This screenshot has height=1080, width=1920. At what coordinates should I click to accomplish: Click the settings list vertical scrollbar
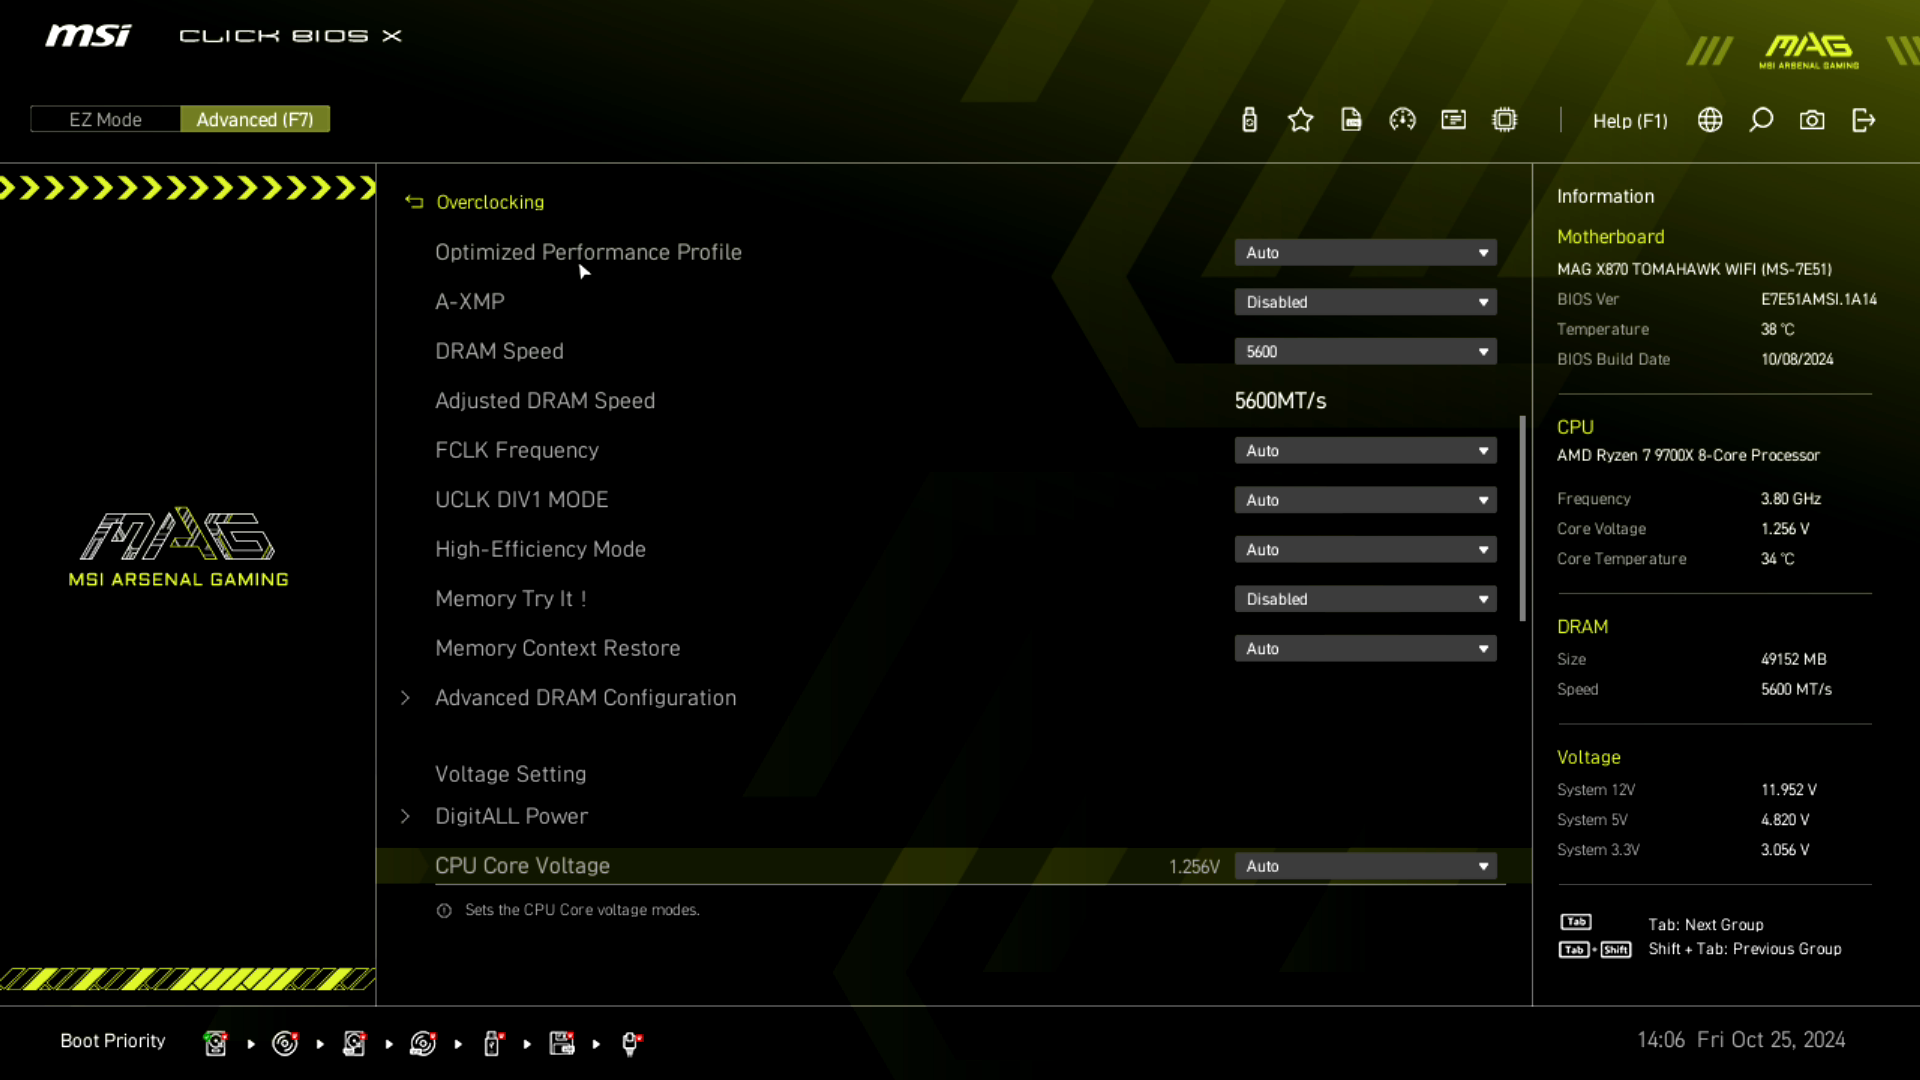(1522, 518)
